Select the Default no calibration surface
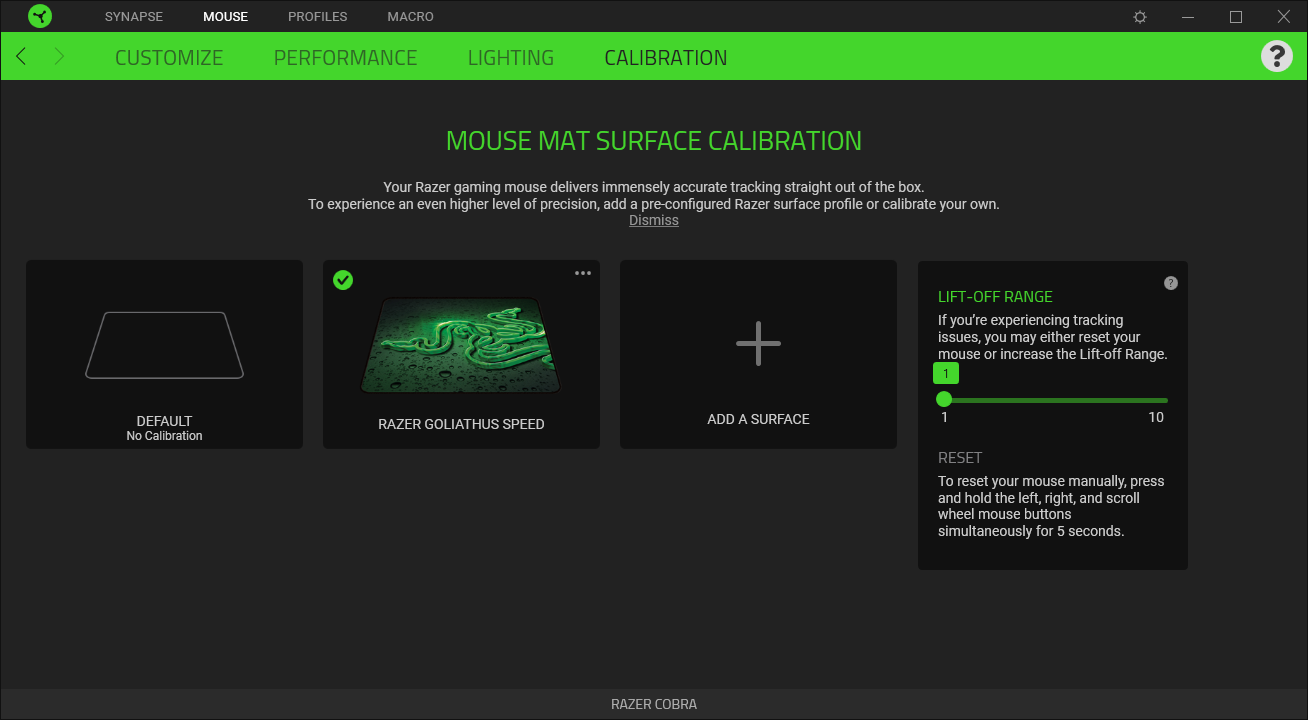The image size is (1308, 720). (x=164, y=354)
